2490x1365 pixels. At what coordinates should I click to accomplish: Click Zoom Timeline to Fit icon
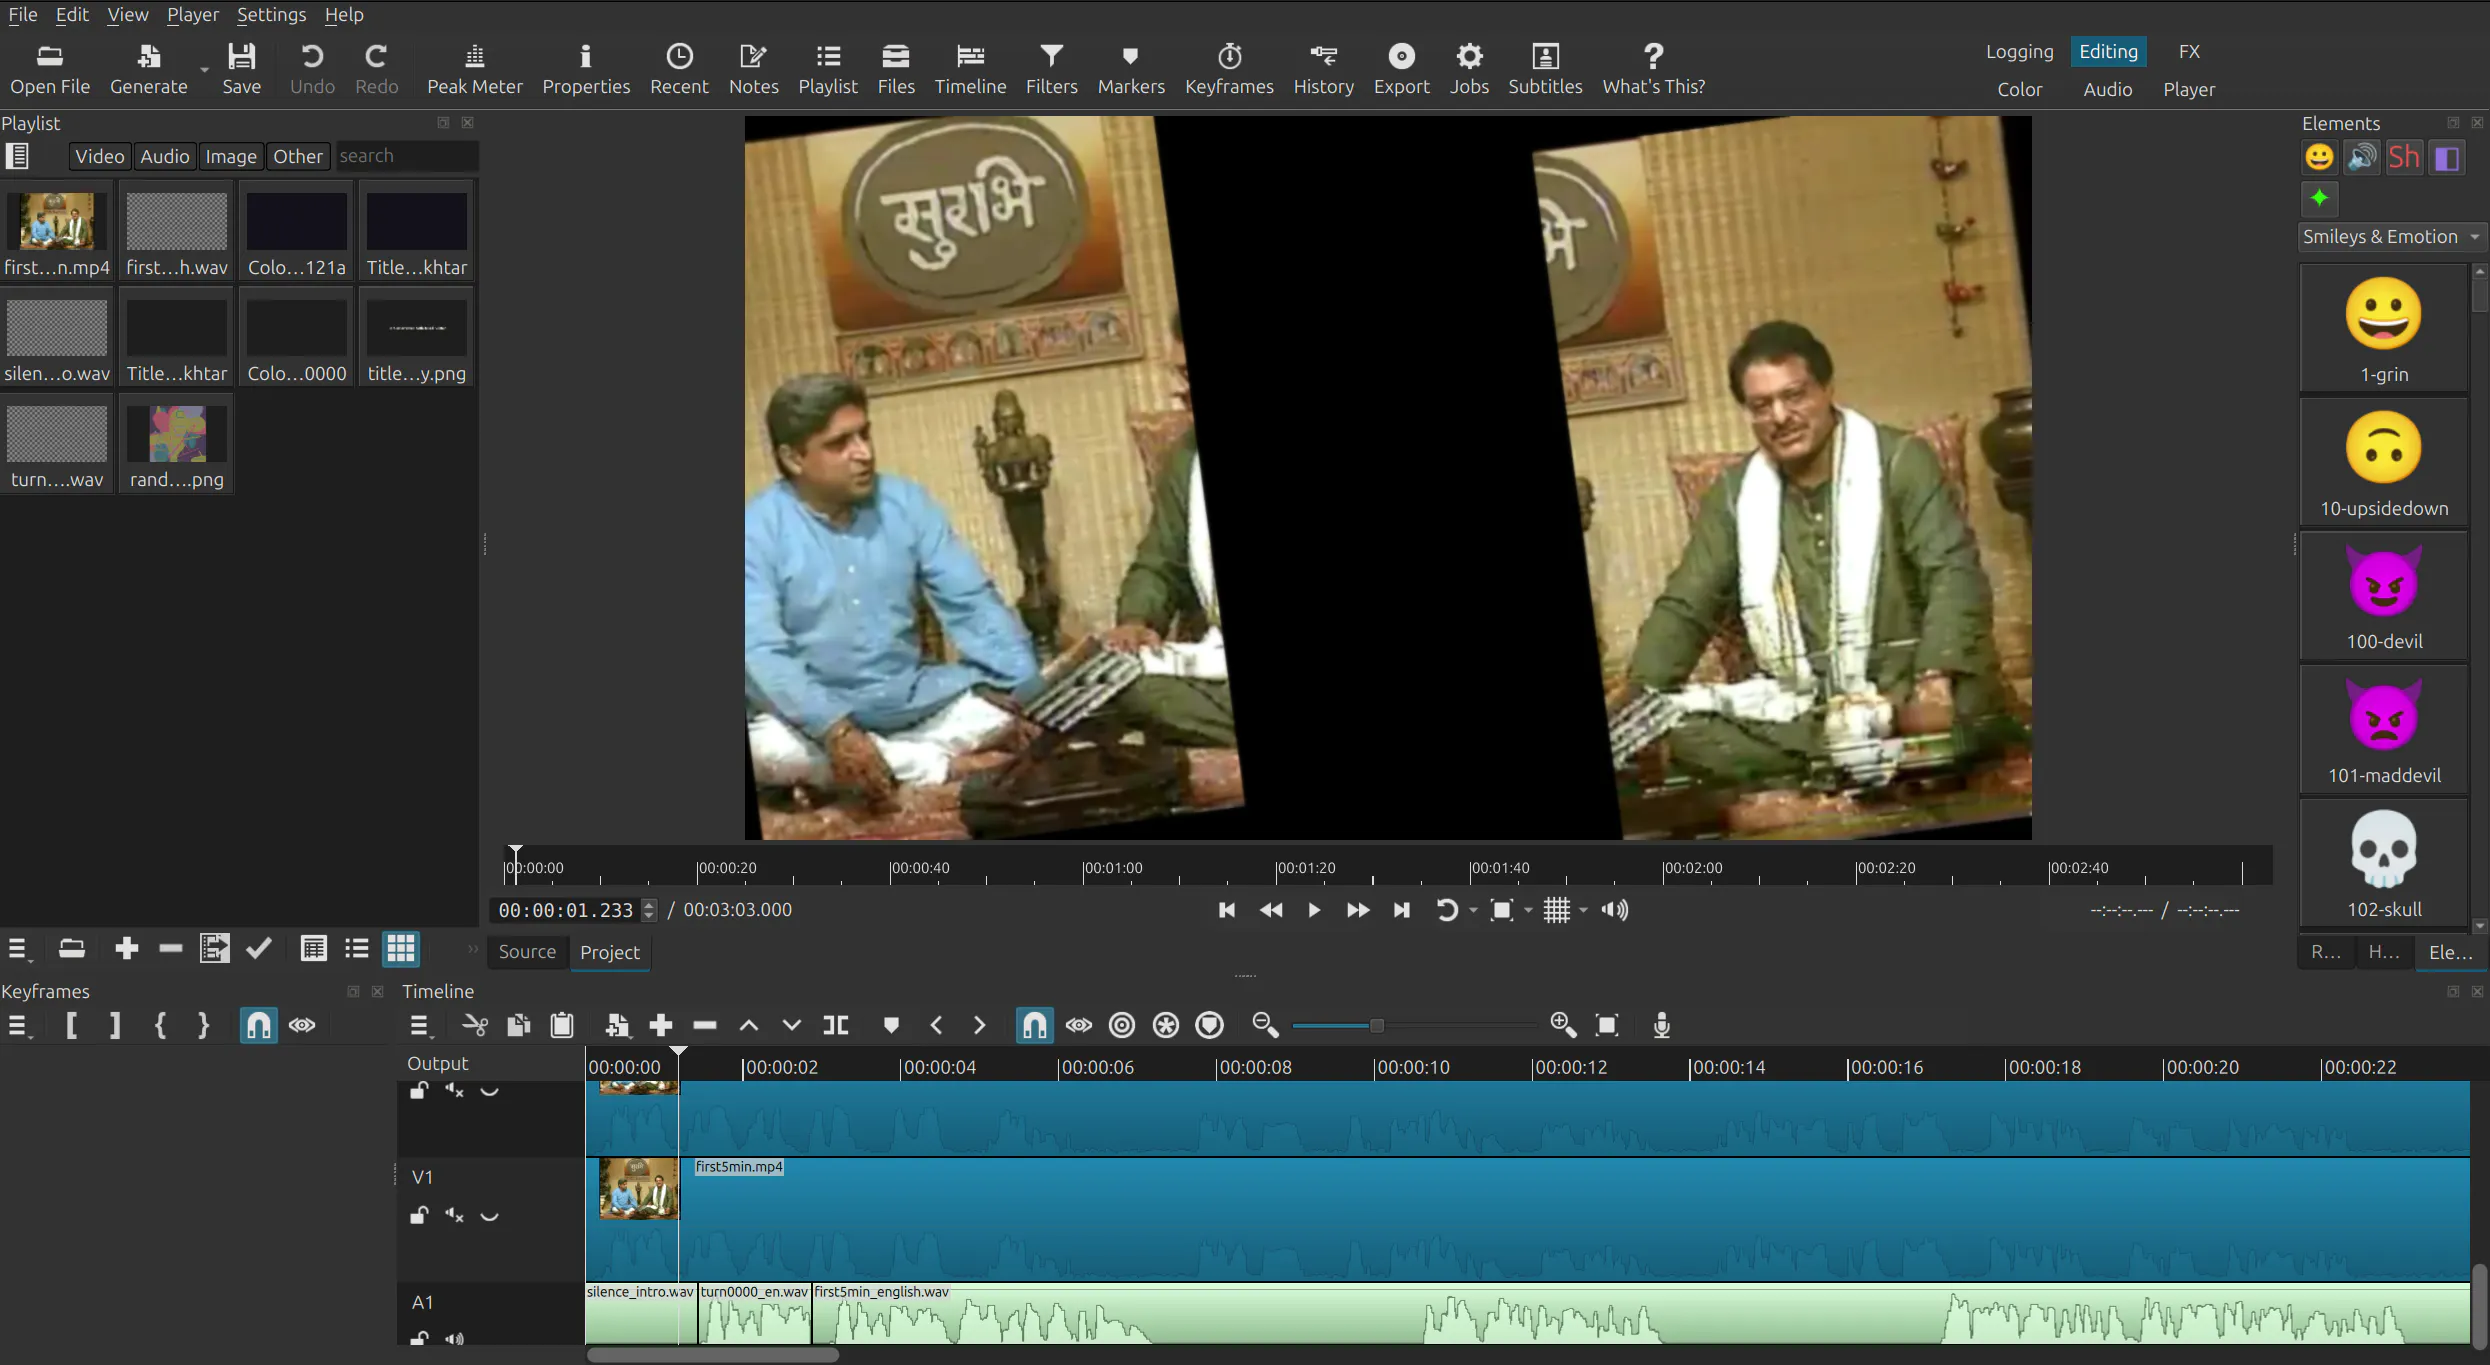tap(1607, 1025)
